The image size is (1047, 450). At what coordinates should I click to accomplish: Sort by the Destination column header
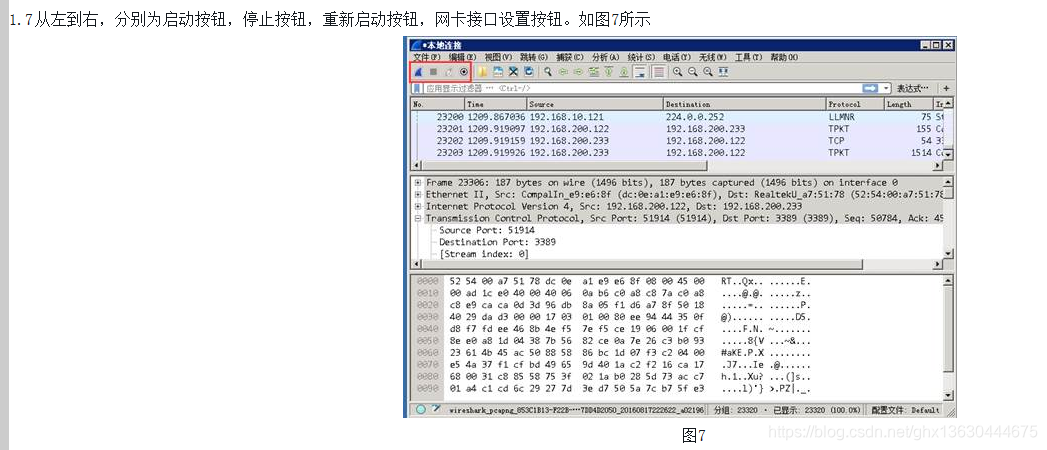point(745,104)
